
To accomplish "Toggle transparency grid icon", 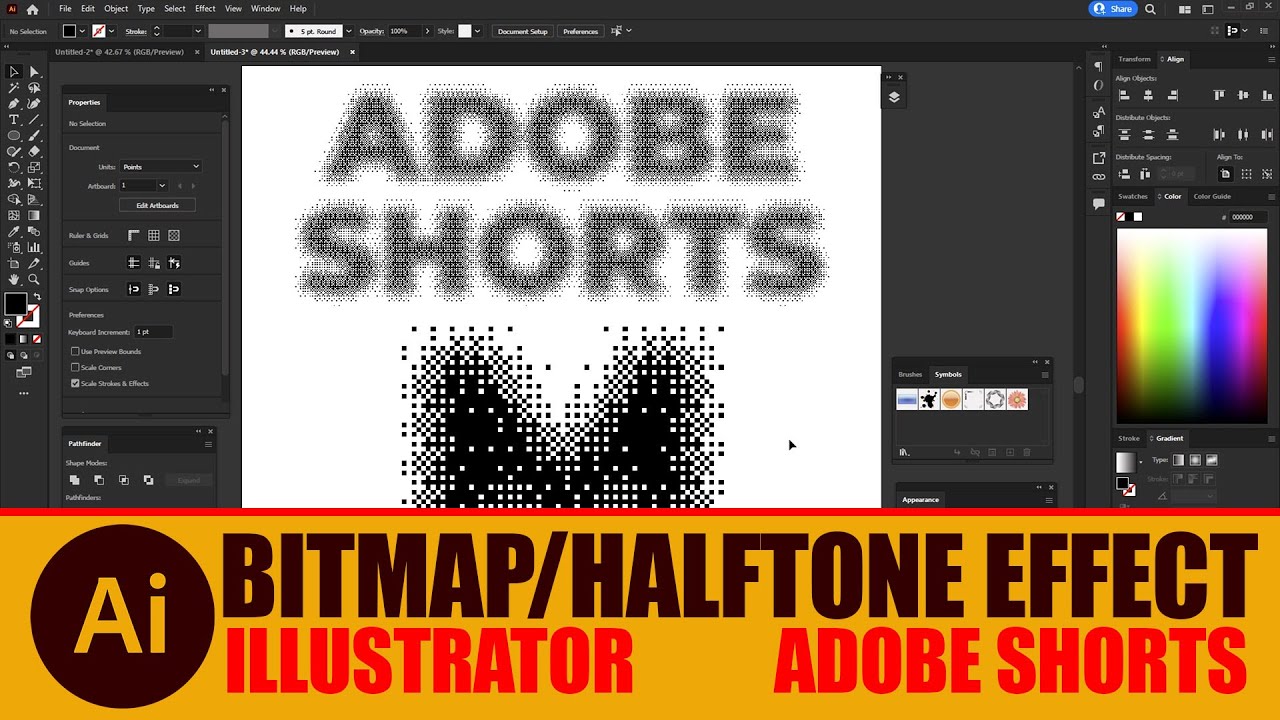I will coord(174,236).
